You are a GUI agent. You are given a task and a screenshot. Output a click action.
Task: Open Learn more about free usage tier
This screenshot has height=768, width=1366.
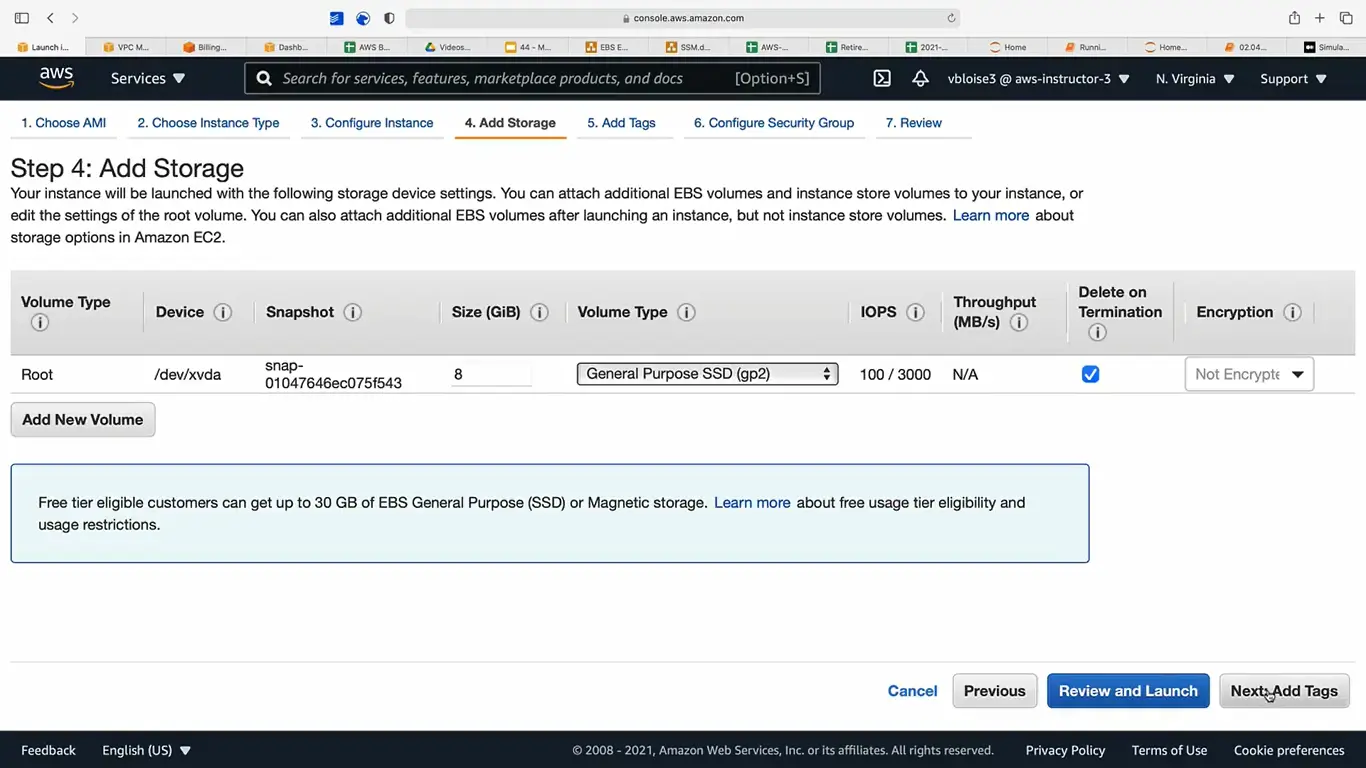(x=752, y=503)
